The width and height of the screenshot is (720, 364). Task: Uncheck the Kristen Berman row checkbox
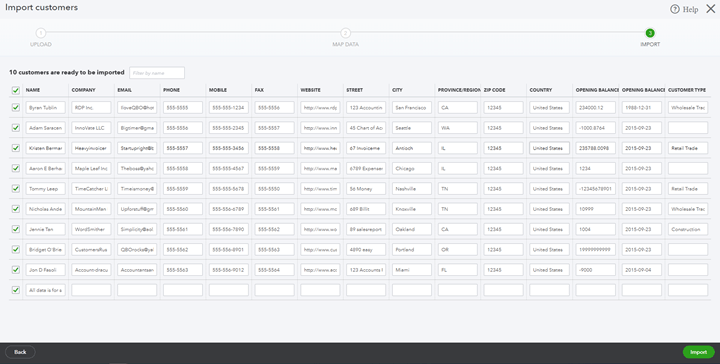pos(16,148)
